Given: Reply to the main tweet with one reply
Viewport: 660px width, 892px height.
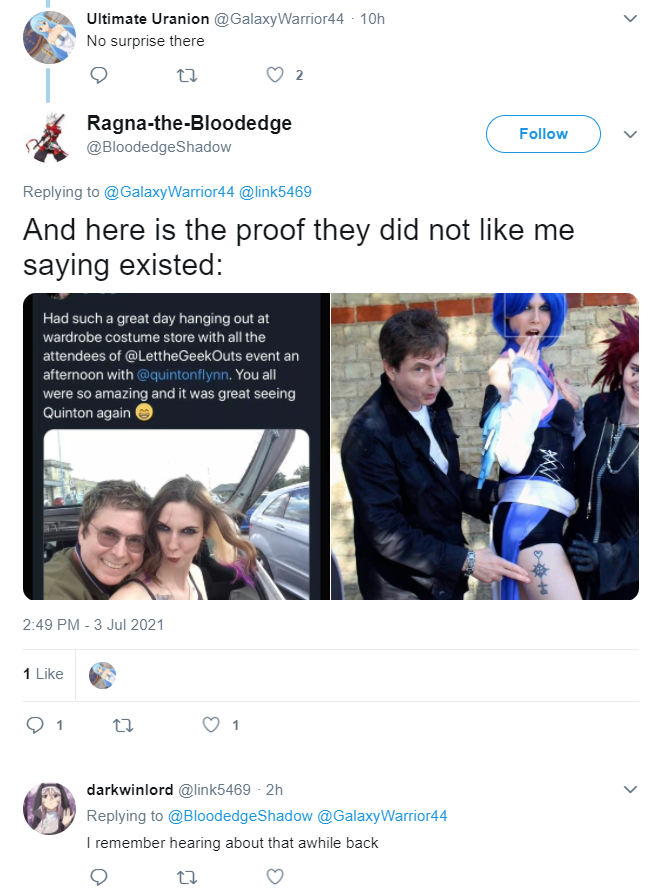Looking at the screenshot, I should tap(35, 725).
